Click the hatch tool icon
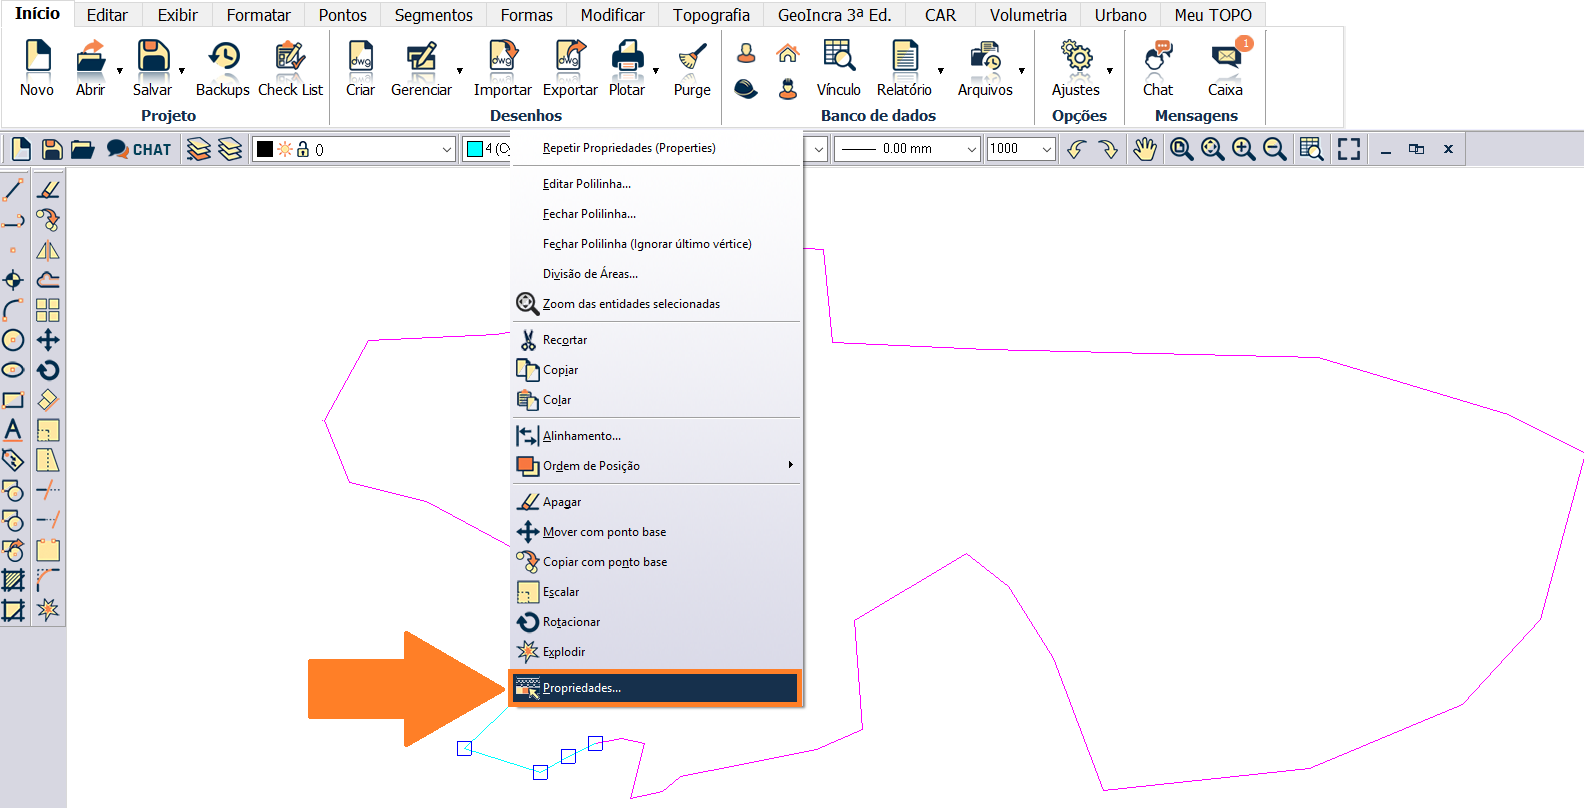 tap(13, 580)
